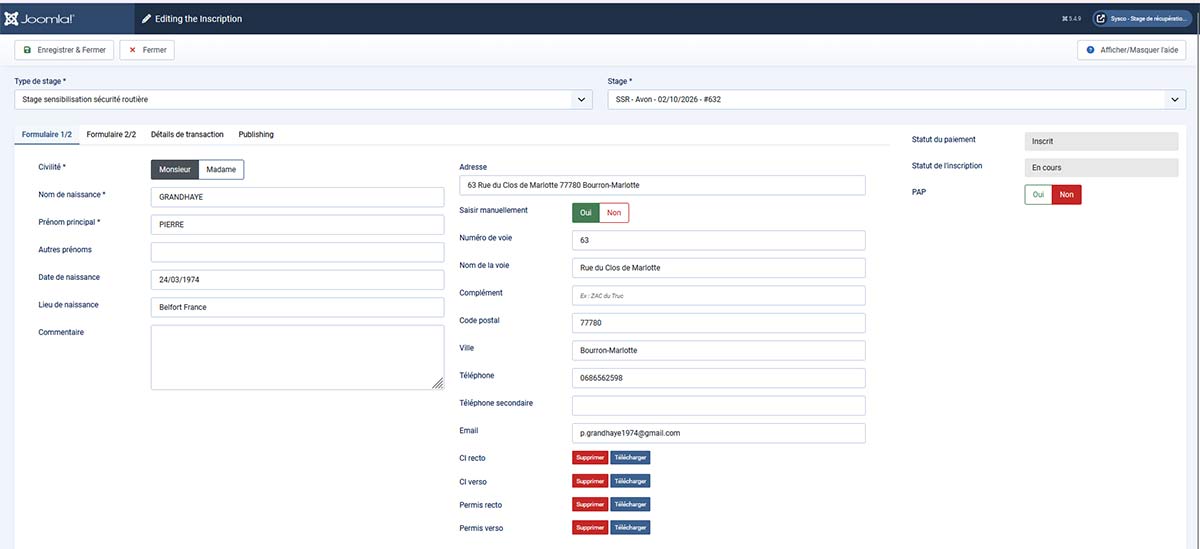This screenshot has width=1200, height=549.
Task: Select Madame civility option
Action: [221, 170]
